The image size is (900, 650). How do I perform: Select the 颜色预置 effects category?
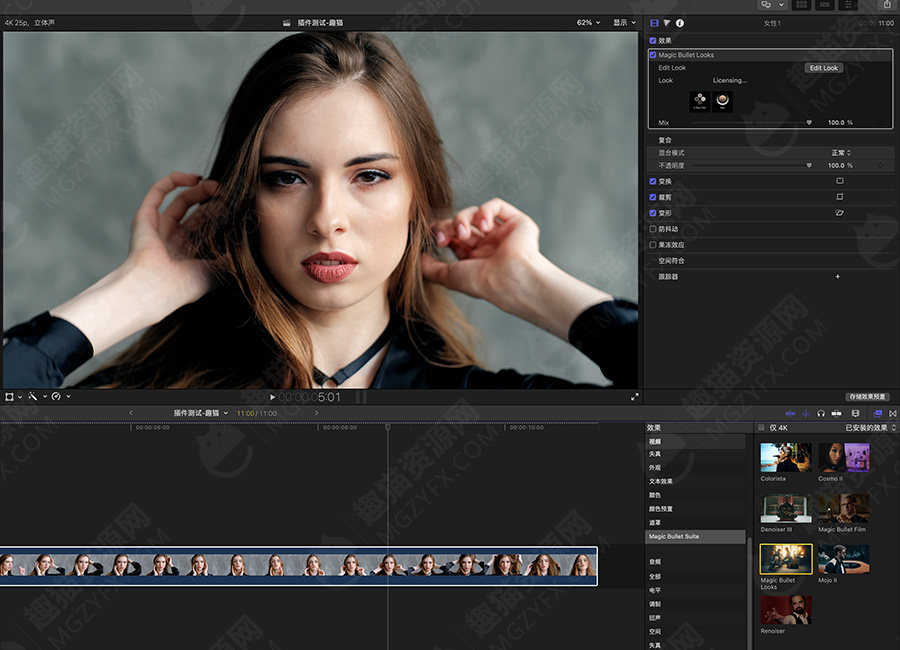[x=662, y=508]
